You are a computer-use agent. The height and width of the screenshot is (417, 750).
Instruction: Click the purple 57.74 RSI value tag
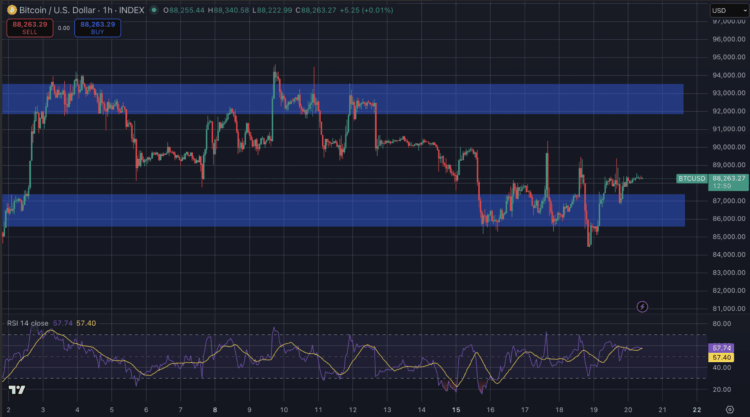(721, 348)
